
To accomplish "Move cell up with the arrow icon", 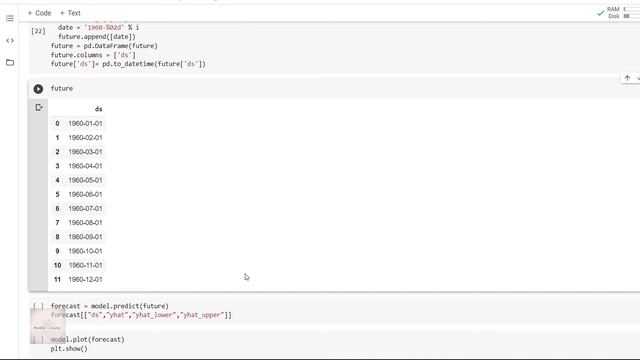I will [627, 78].
